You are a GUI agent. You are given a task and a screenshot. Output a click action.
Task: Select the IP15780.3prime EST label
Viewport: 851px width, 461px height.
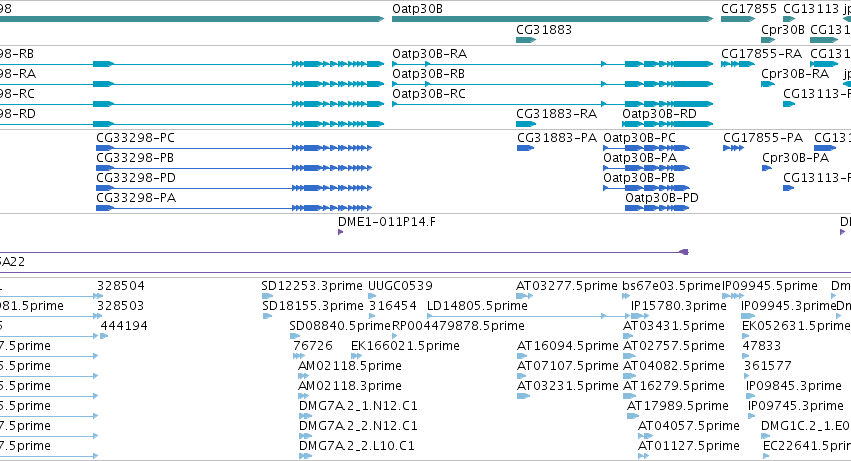click(x=678, y=306)
